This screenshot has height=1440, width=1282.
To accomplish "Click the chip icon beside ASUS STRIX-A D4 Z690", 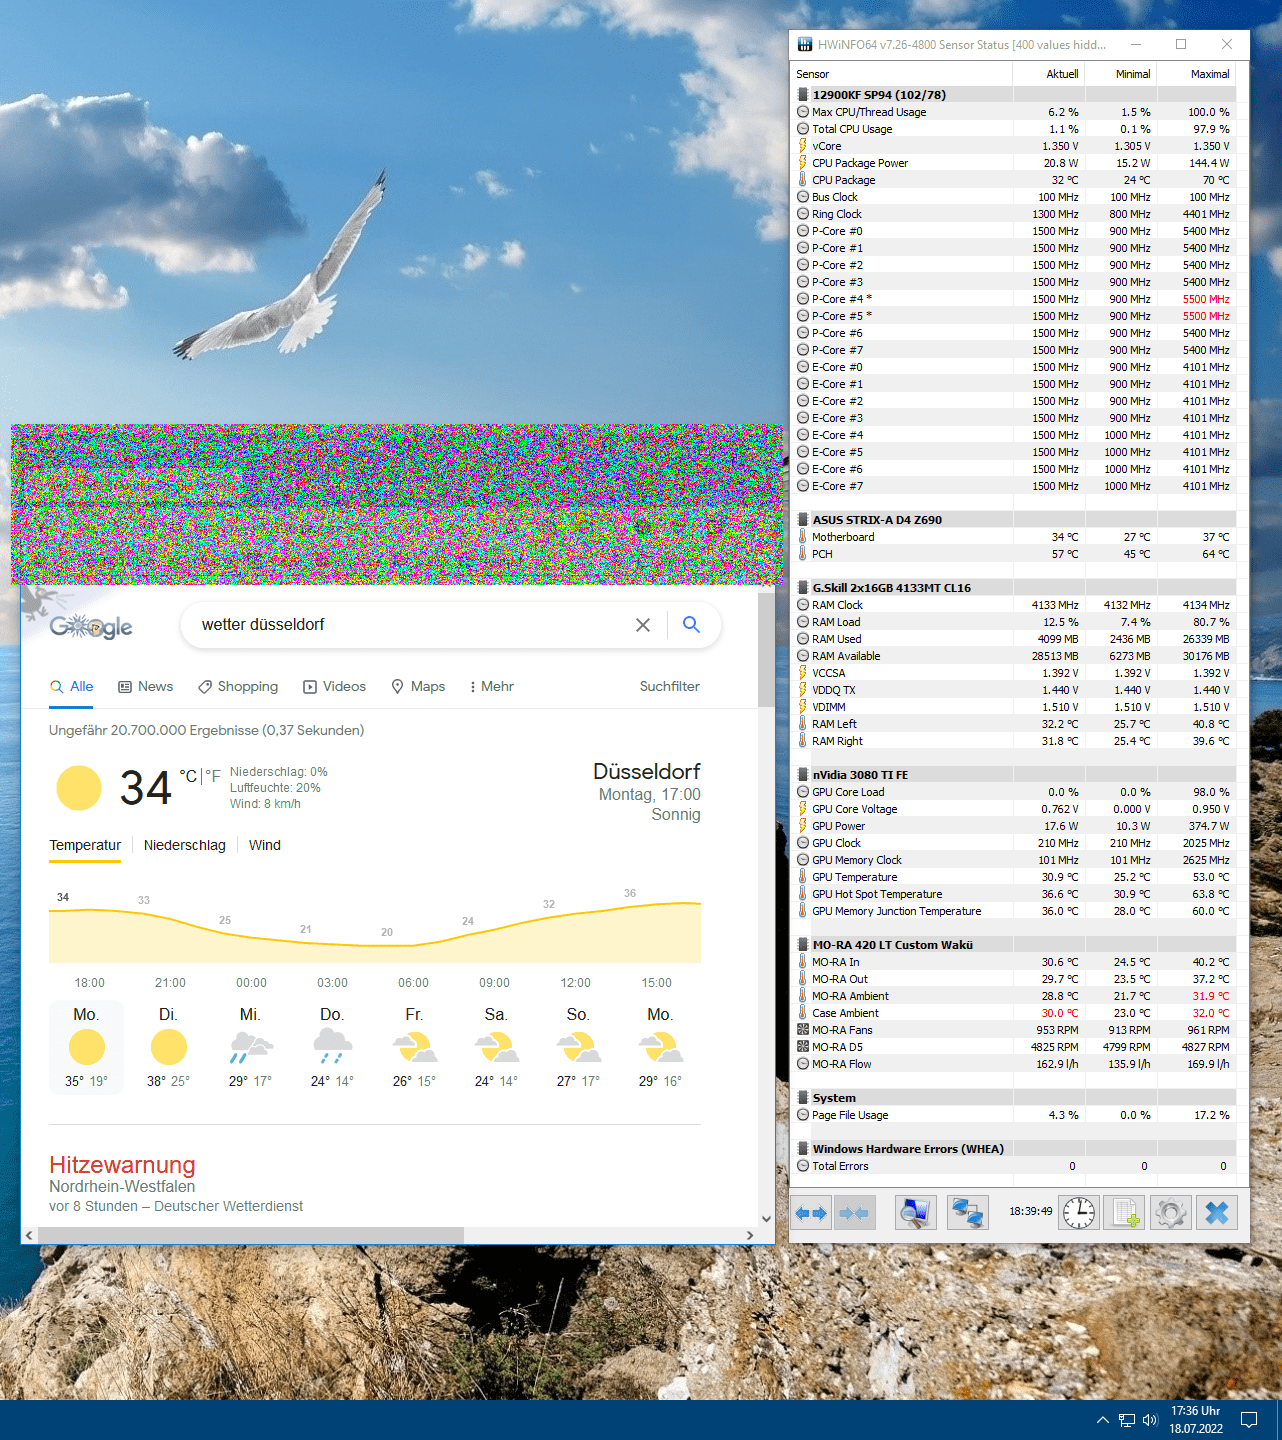I will [803, 520].
